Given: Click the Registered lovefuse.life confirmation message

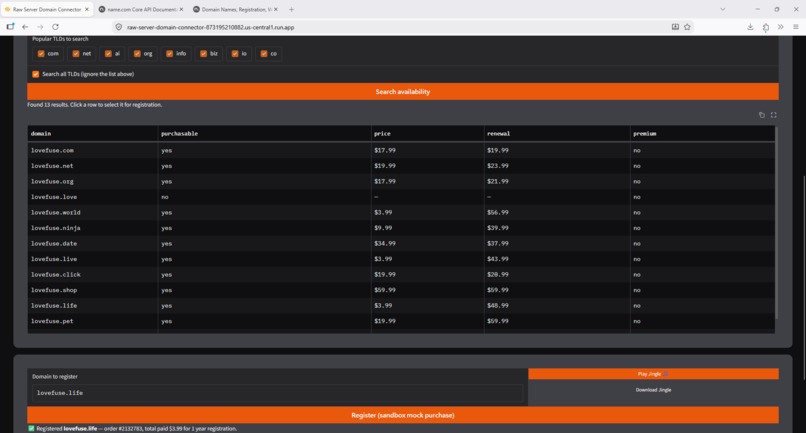Looking at the screenshot, I should coord(134,428).
